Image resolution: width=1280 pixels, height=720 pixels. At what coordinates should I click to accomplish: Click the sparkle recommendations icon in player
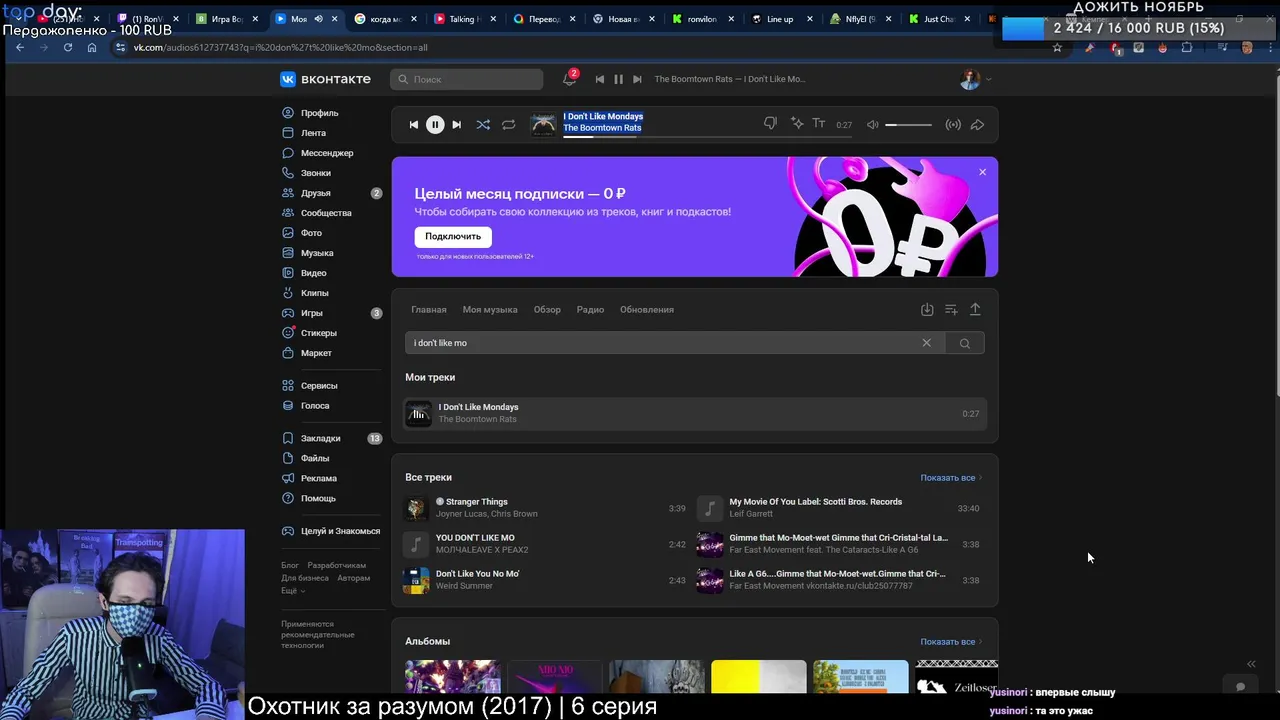coord(797,123)
